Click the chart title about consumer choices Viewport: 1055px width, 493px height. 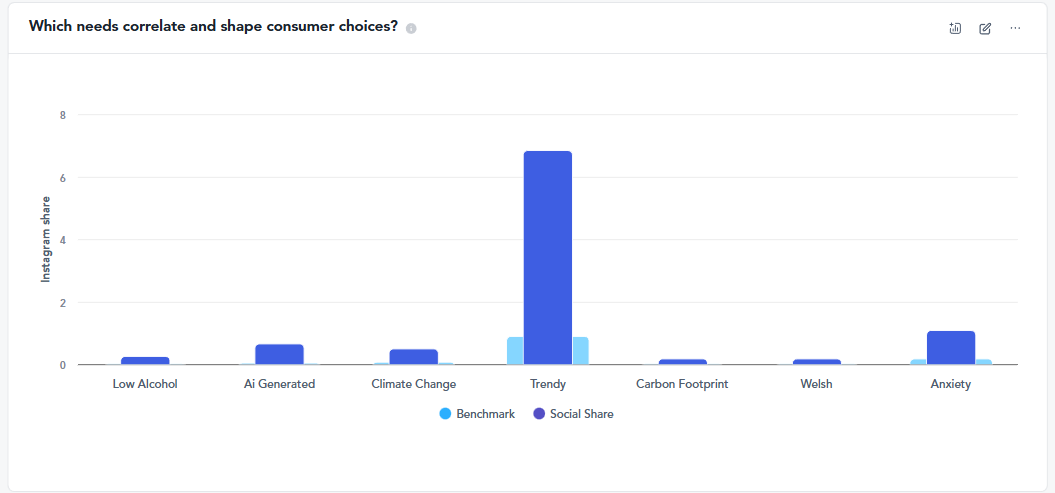tap(213, 27)
